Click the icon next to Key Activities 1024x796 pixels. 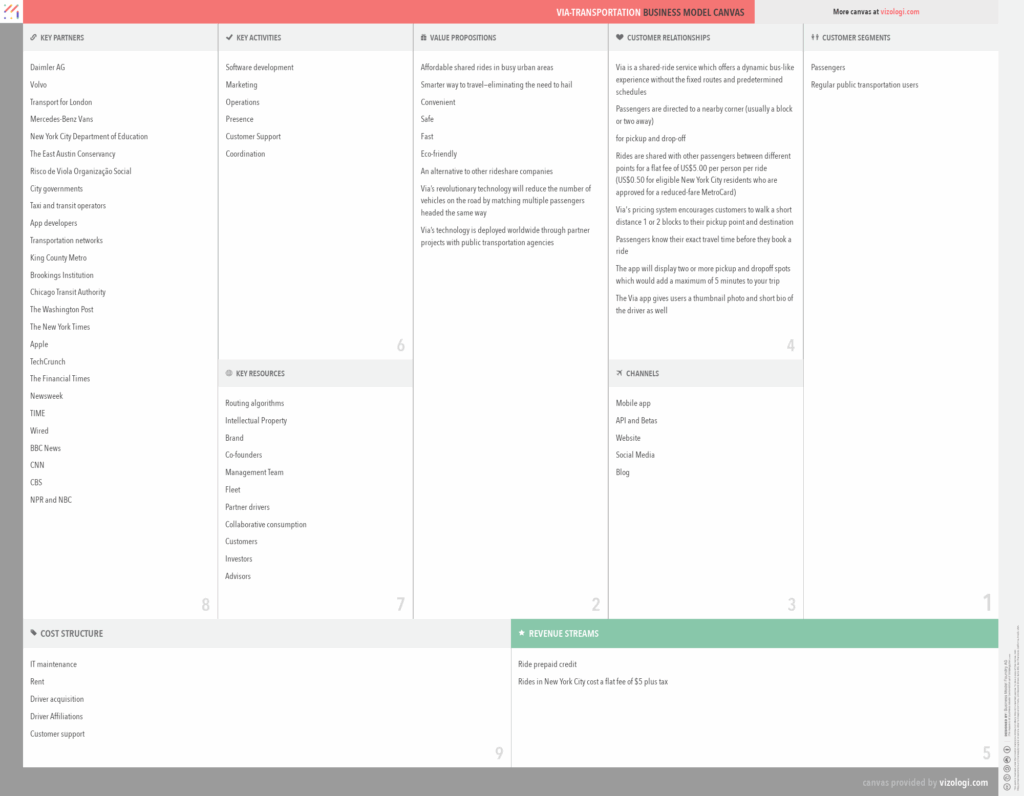[228, 38]
